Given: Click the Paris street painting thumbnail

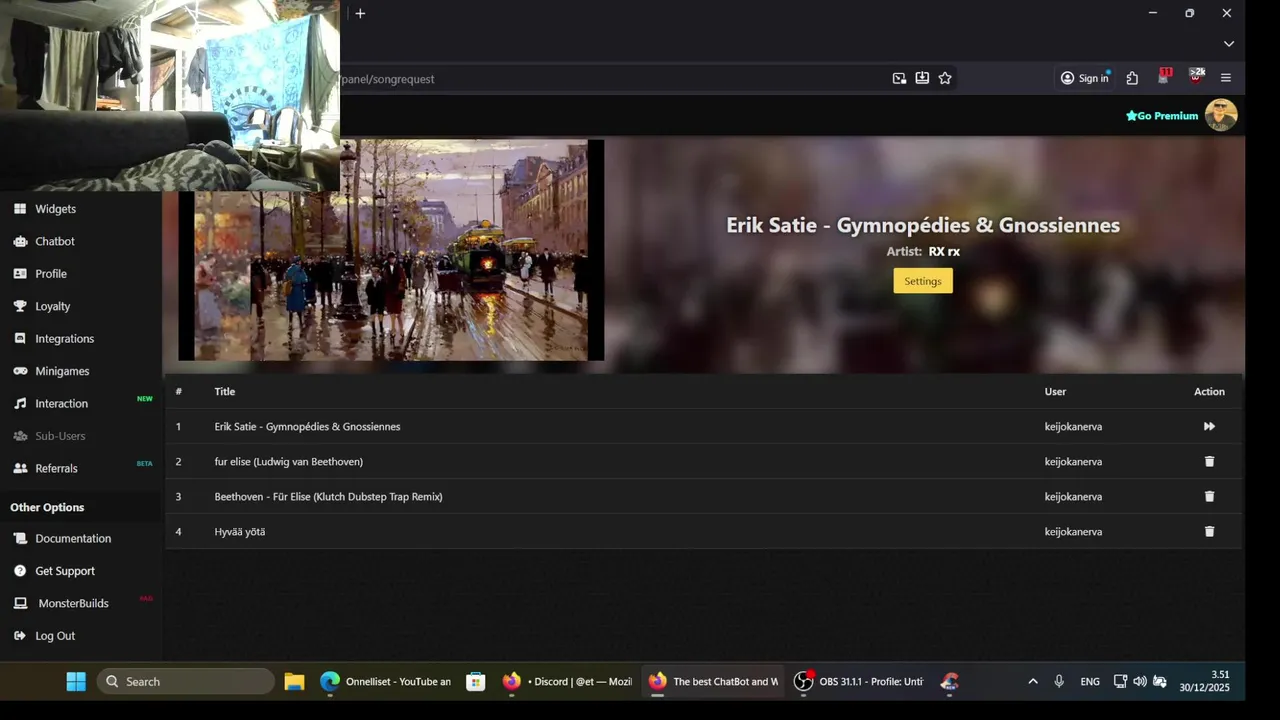Looking at the screenshot, I should coord(391,250).
